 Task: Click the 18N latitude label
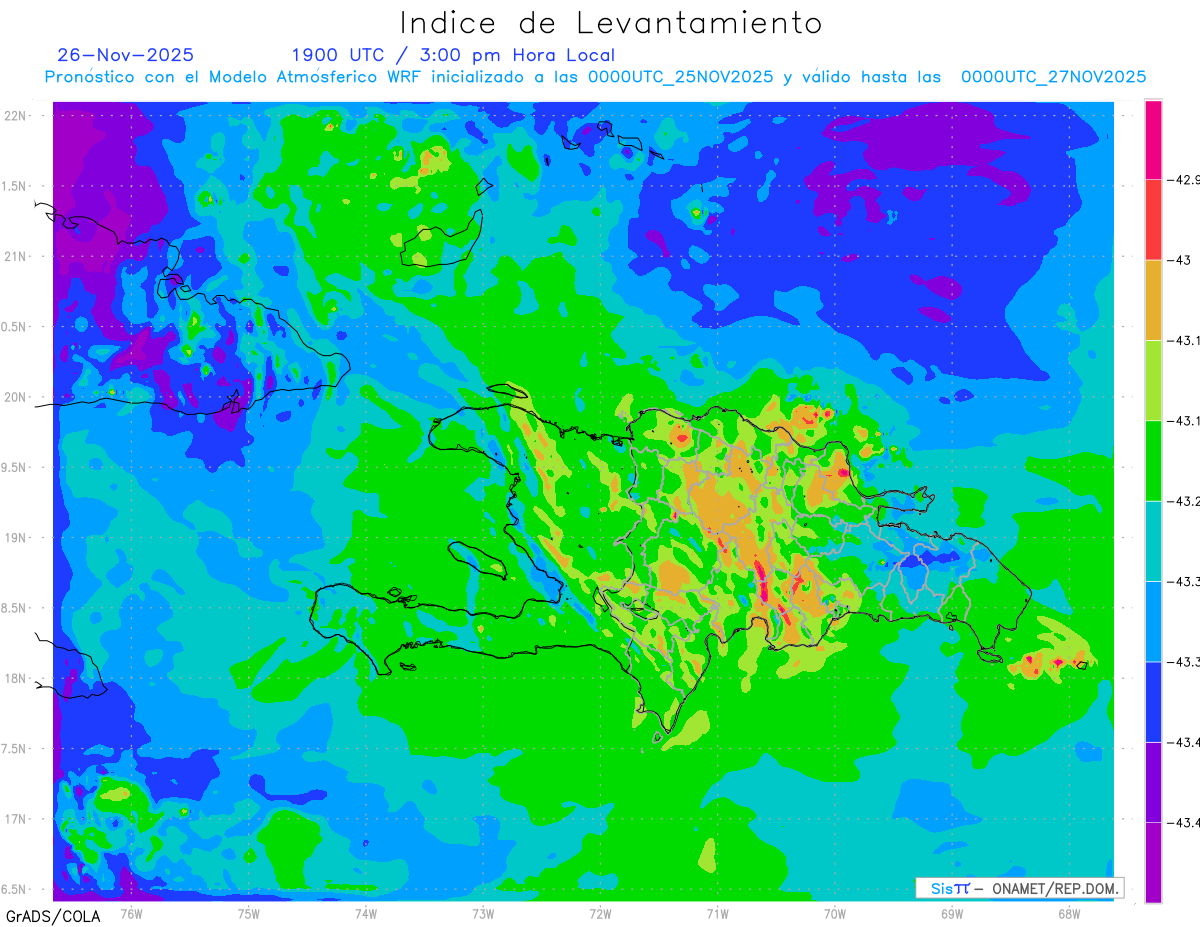[15, 678]
